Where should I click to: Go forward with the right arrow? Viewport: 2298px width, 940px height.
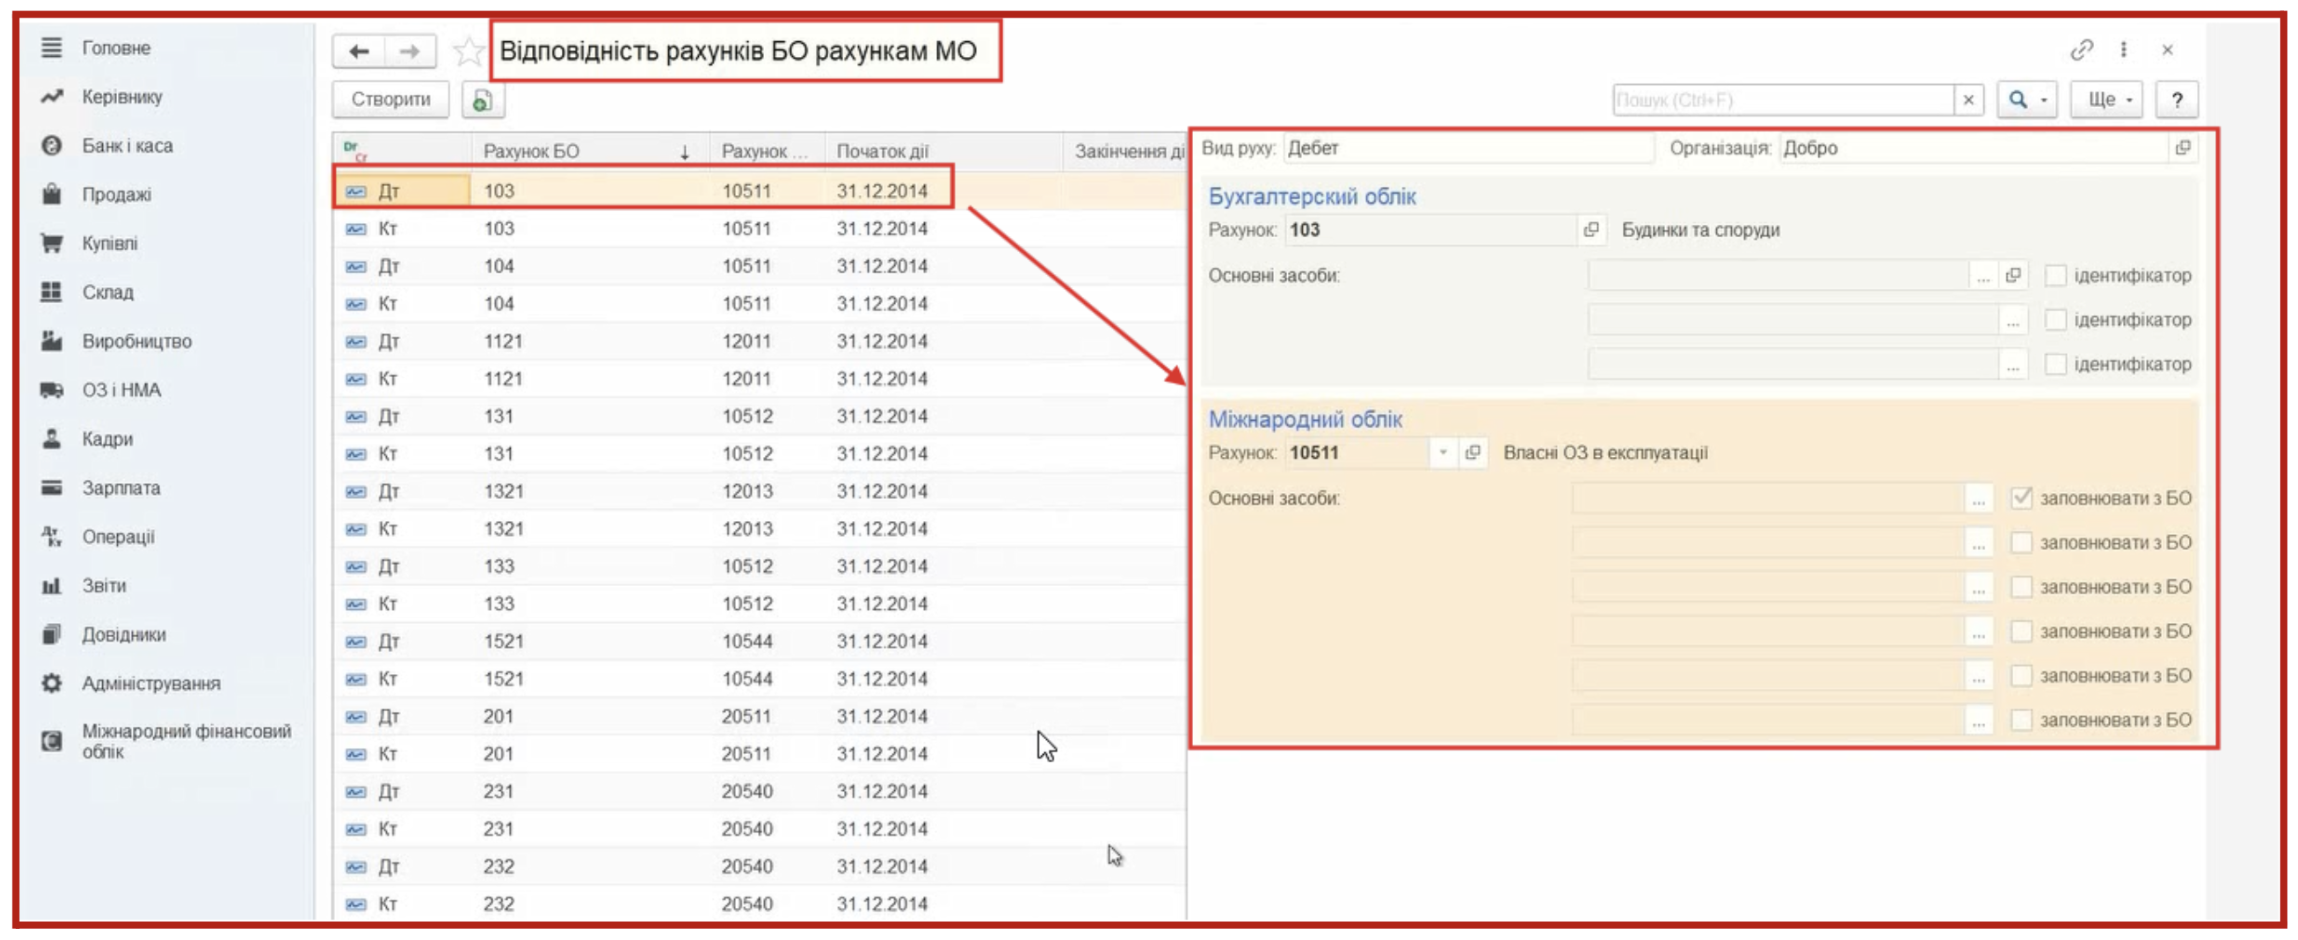tap(410, 51)
